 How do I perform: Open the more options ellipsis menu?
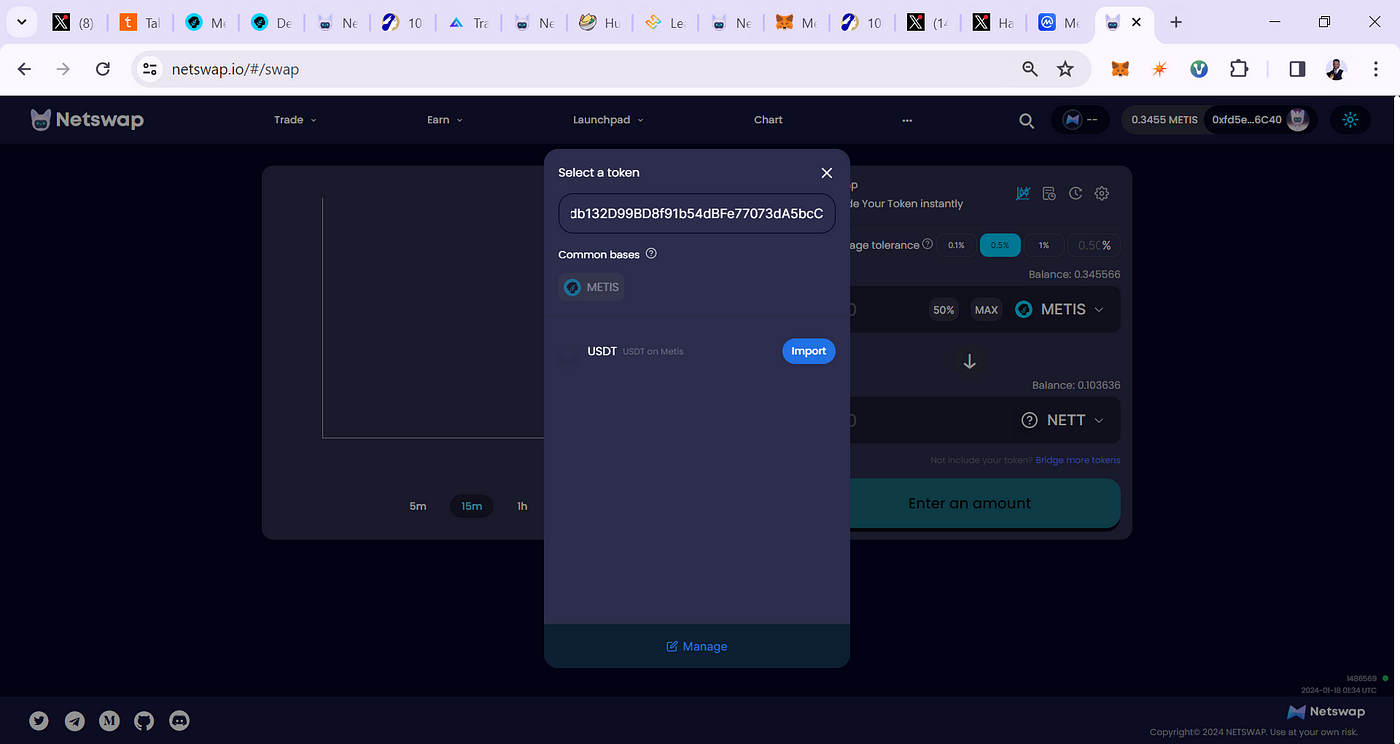907,120
